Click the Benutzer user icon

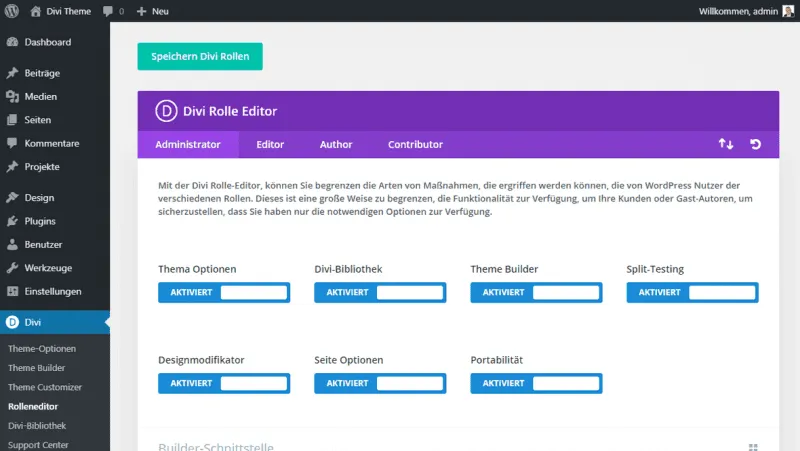pyautogui.click(x=12, y=244)
